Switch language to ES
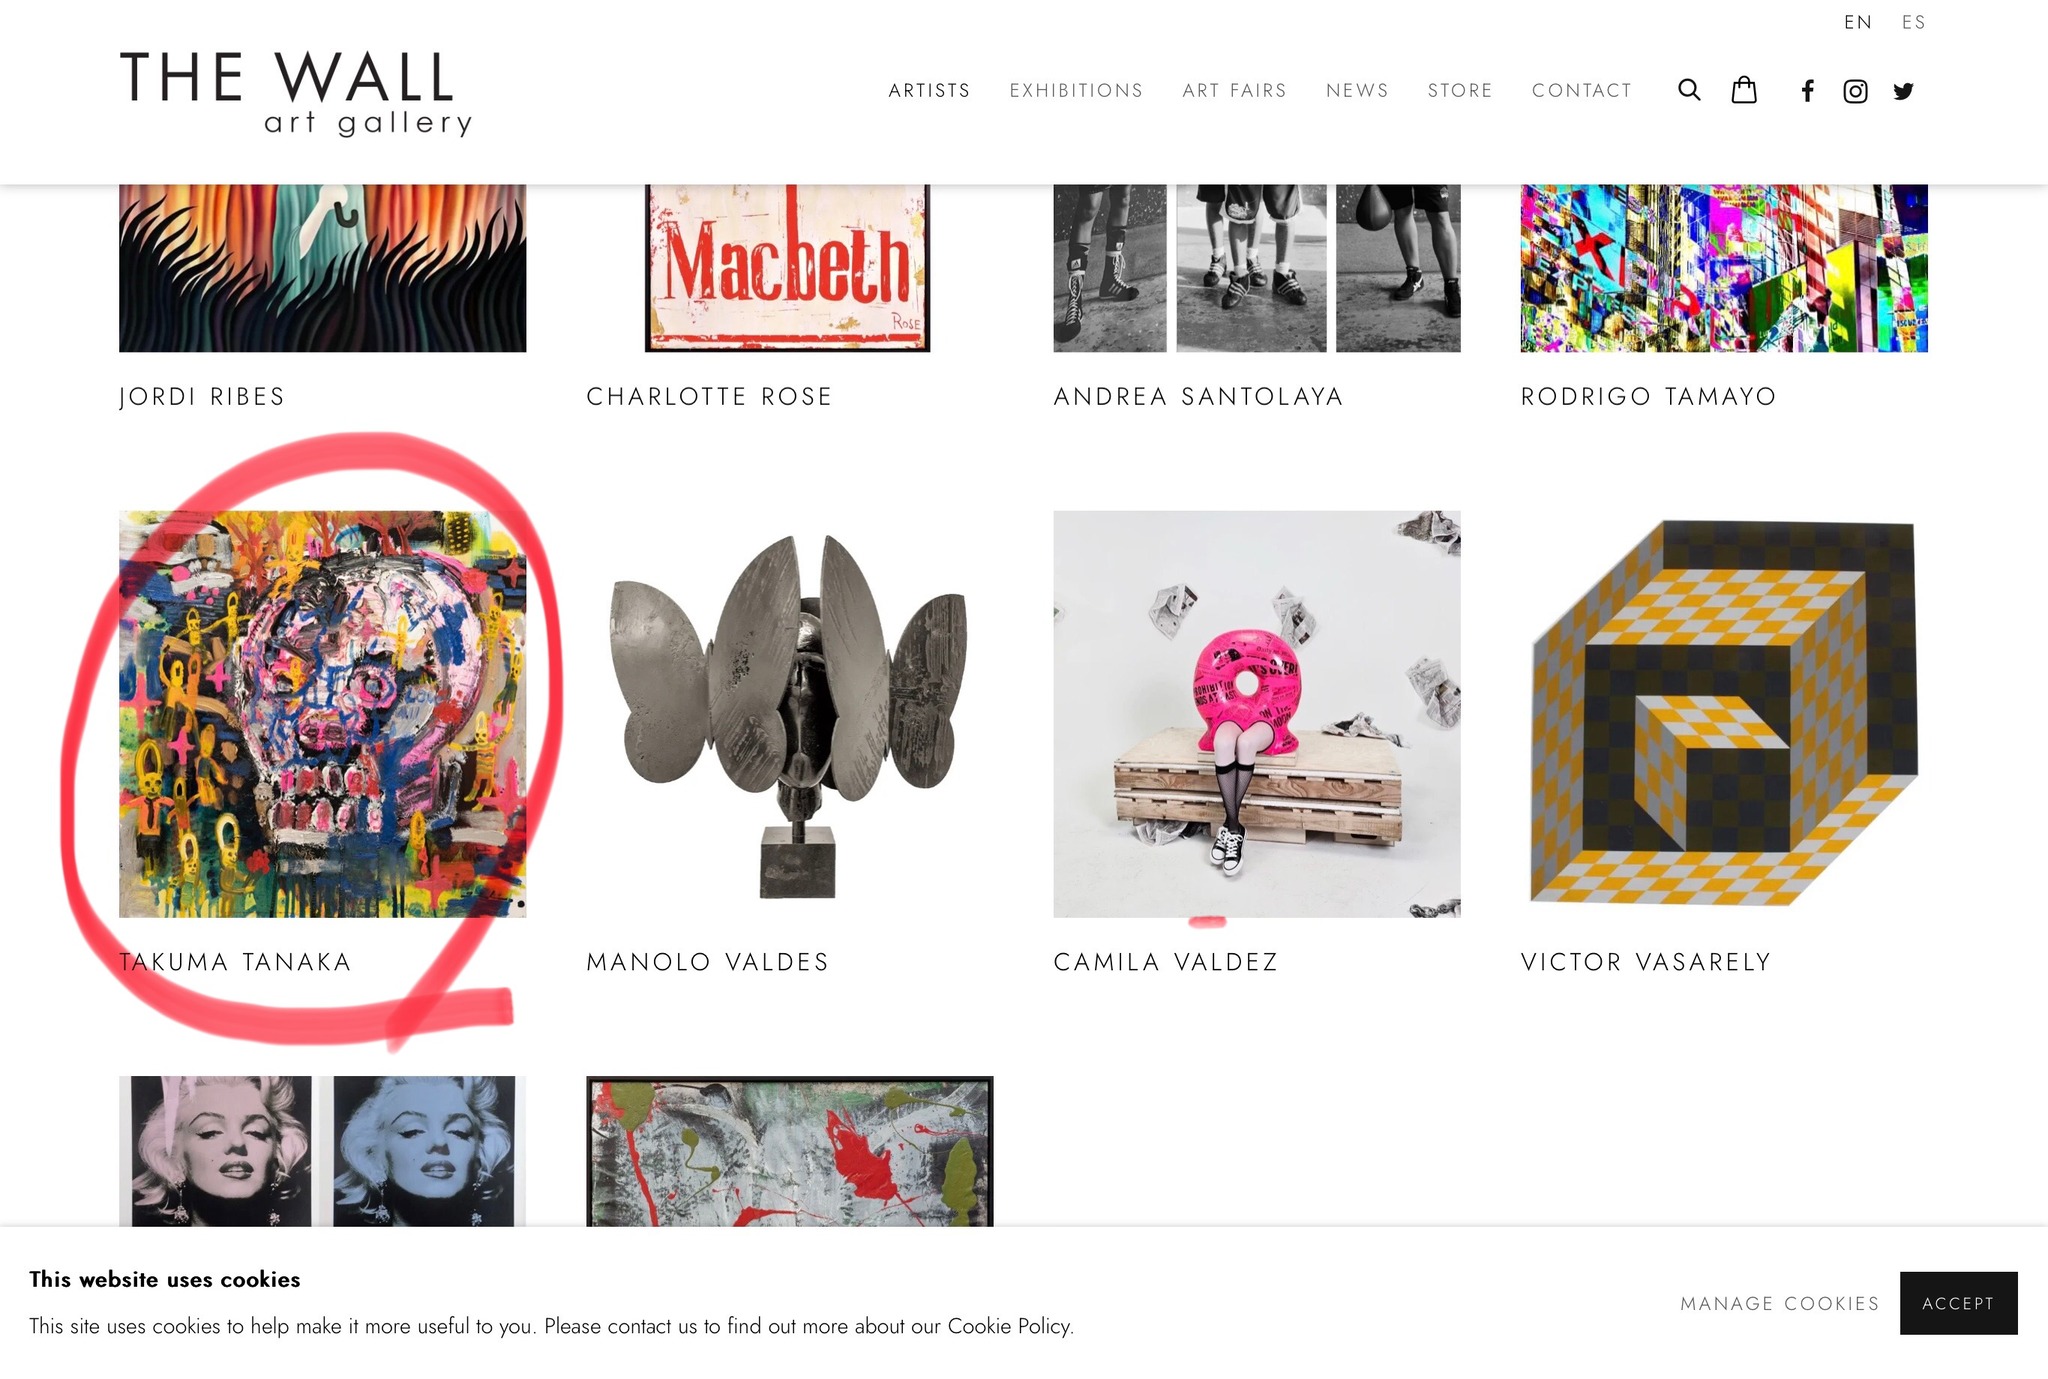This screenshot has width=2048, height=1379. 1913,22
